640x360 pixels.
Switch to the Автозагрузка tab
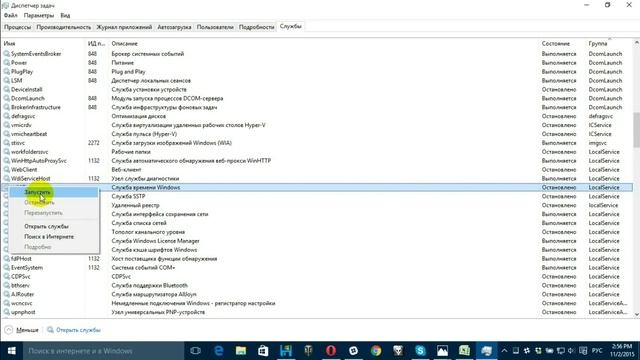(174, 27)
